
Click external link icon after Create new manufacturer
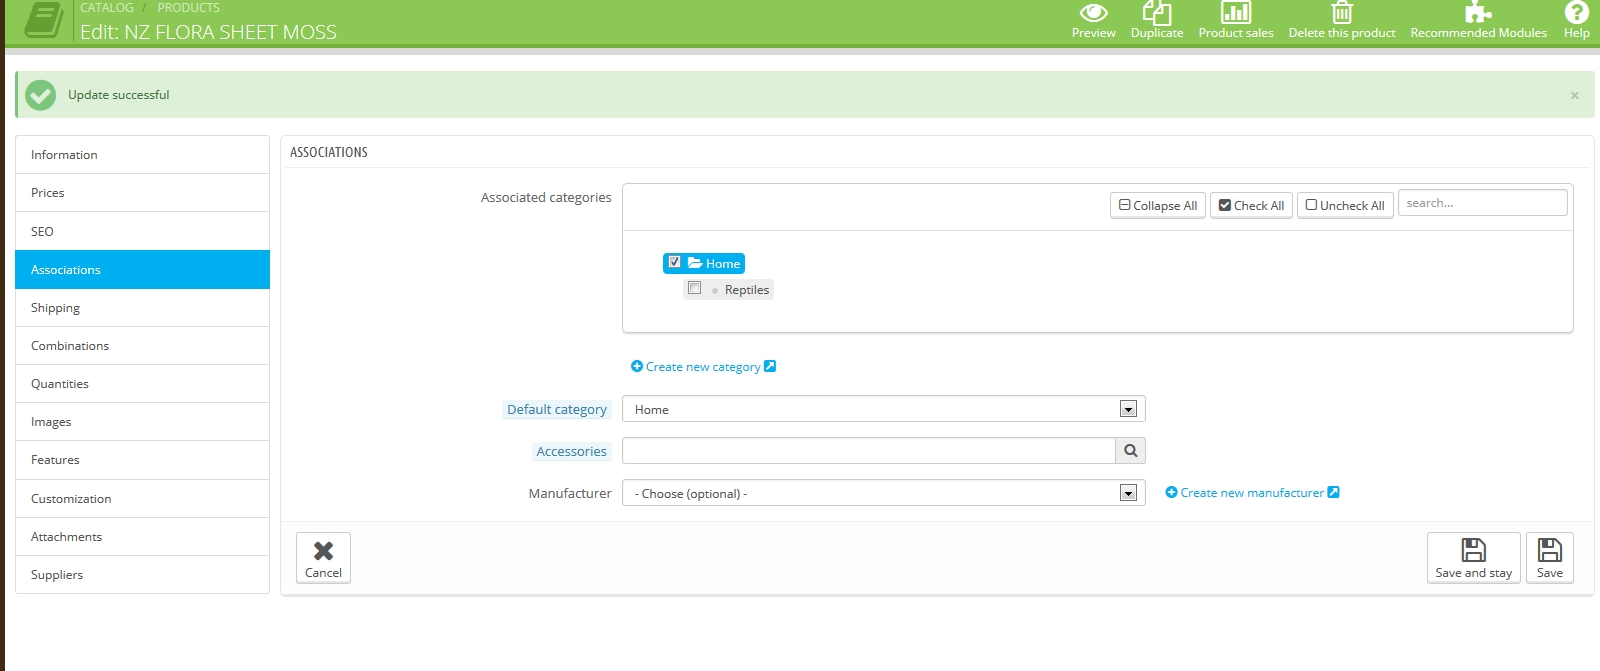(x=1333, y=492)
